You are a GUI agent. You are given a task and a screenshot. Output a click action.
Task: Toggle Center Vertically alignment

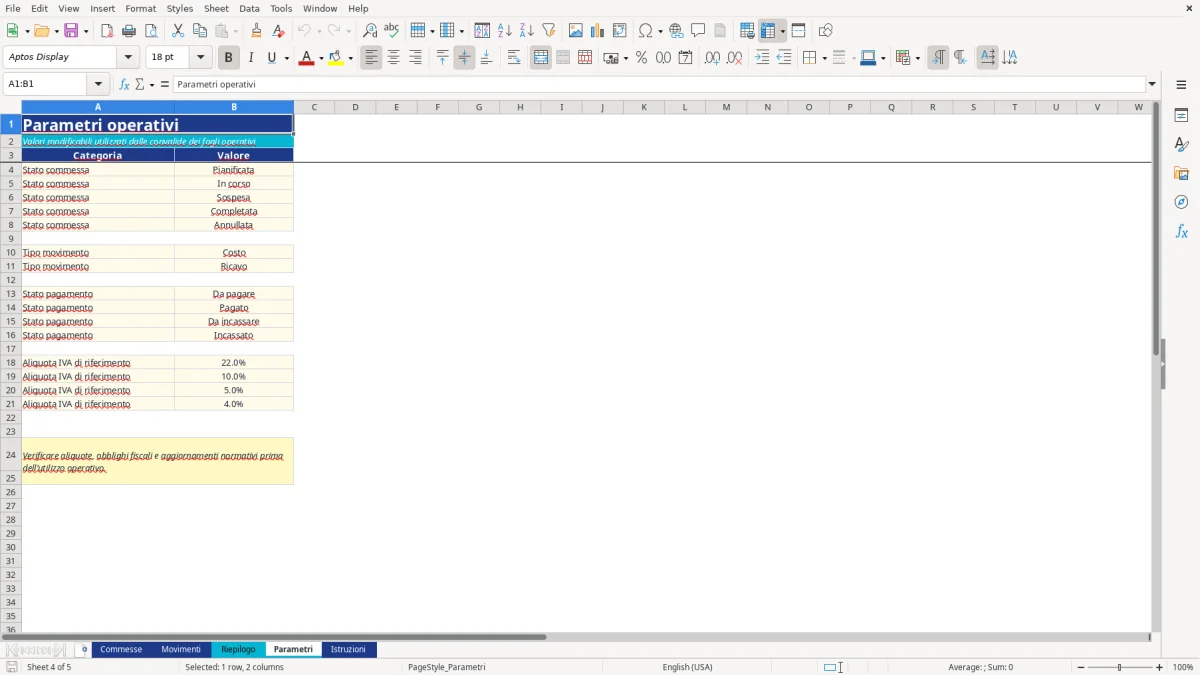[x=464, y=58]
